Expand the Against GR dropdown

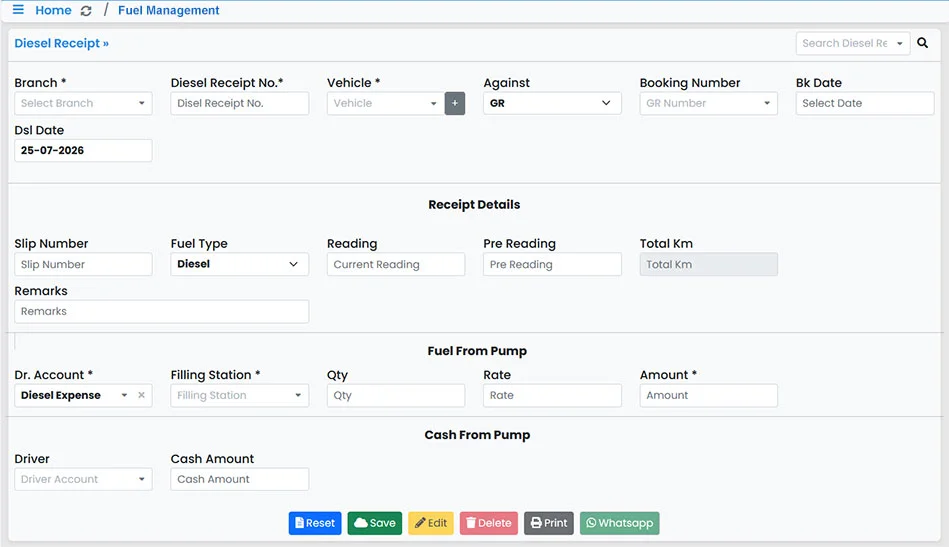pyautogui.click(x=552, y=103)
